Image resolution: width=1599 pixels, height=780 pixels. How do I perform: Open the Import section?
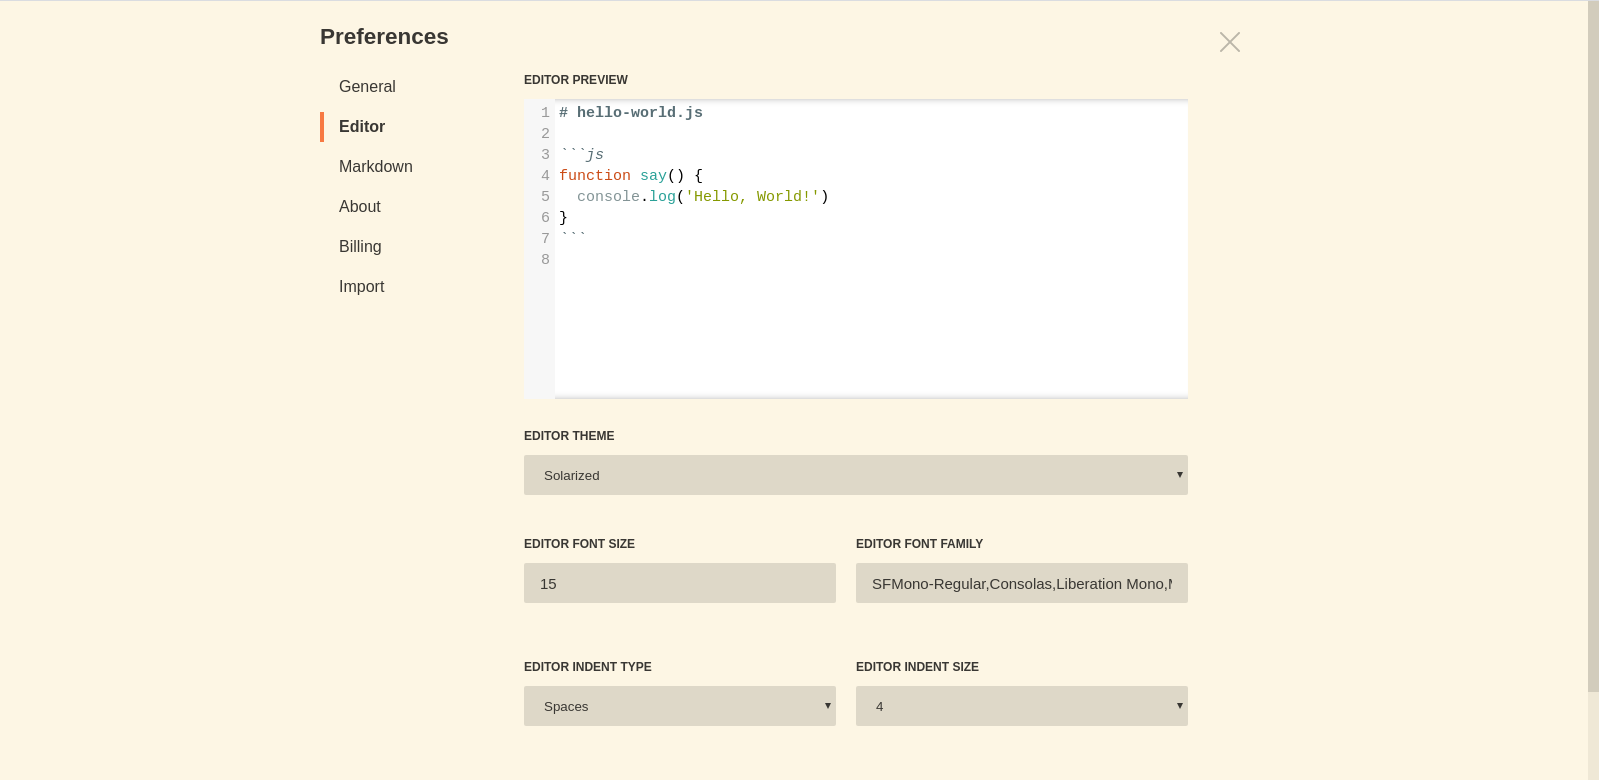point(362,287)
